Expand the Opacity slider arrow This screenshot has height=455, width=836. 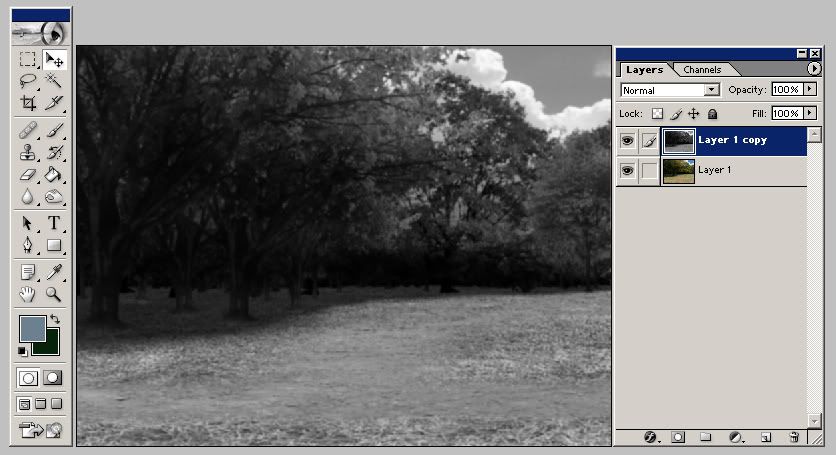click(810, 90)
